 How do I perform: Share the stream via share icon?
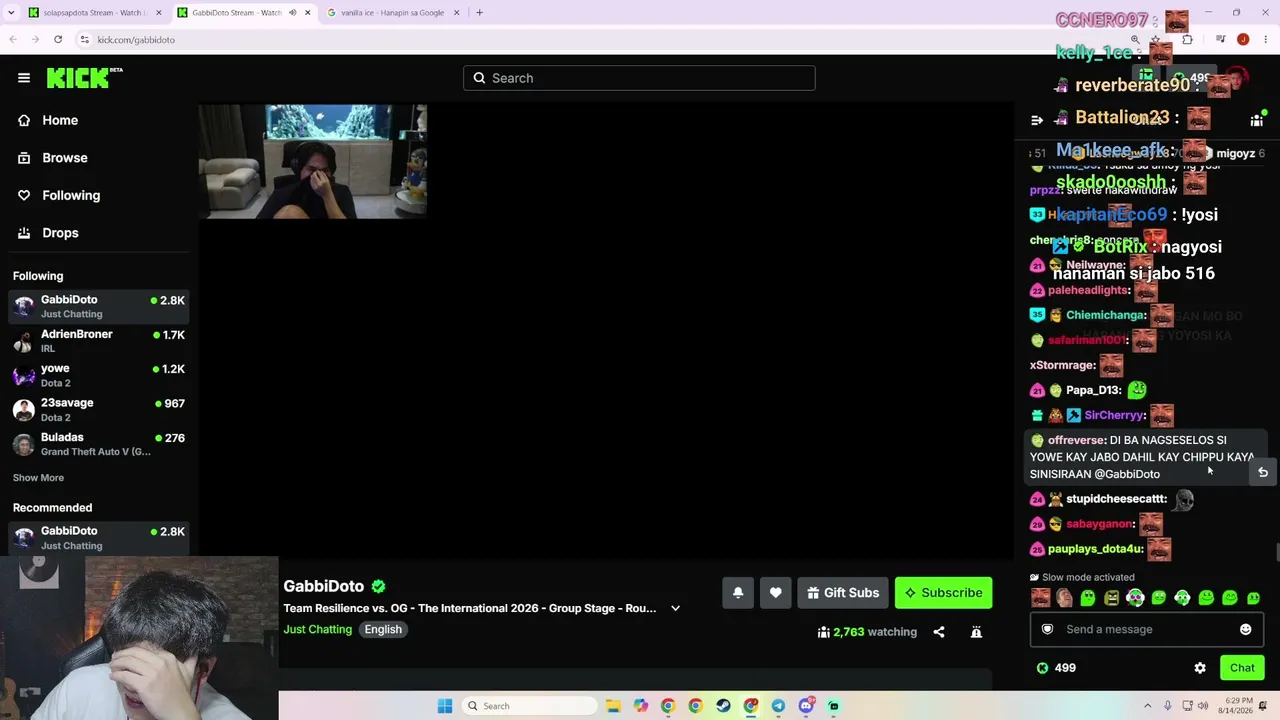939,632
